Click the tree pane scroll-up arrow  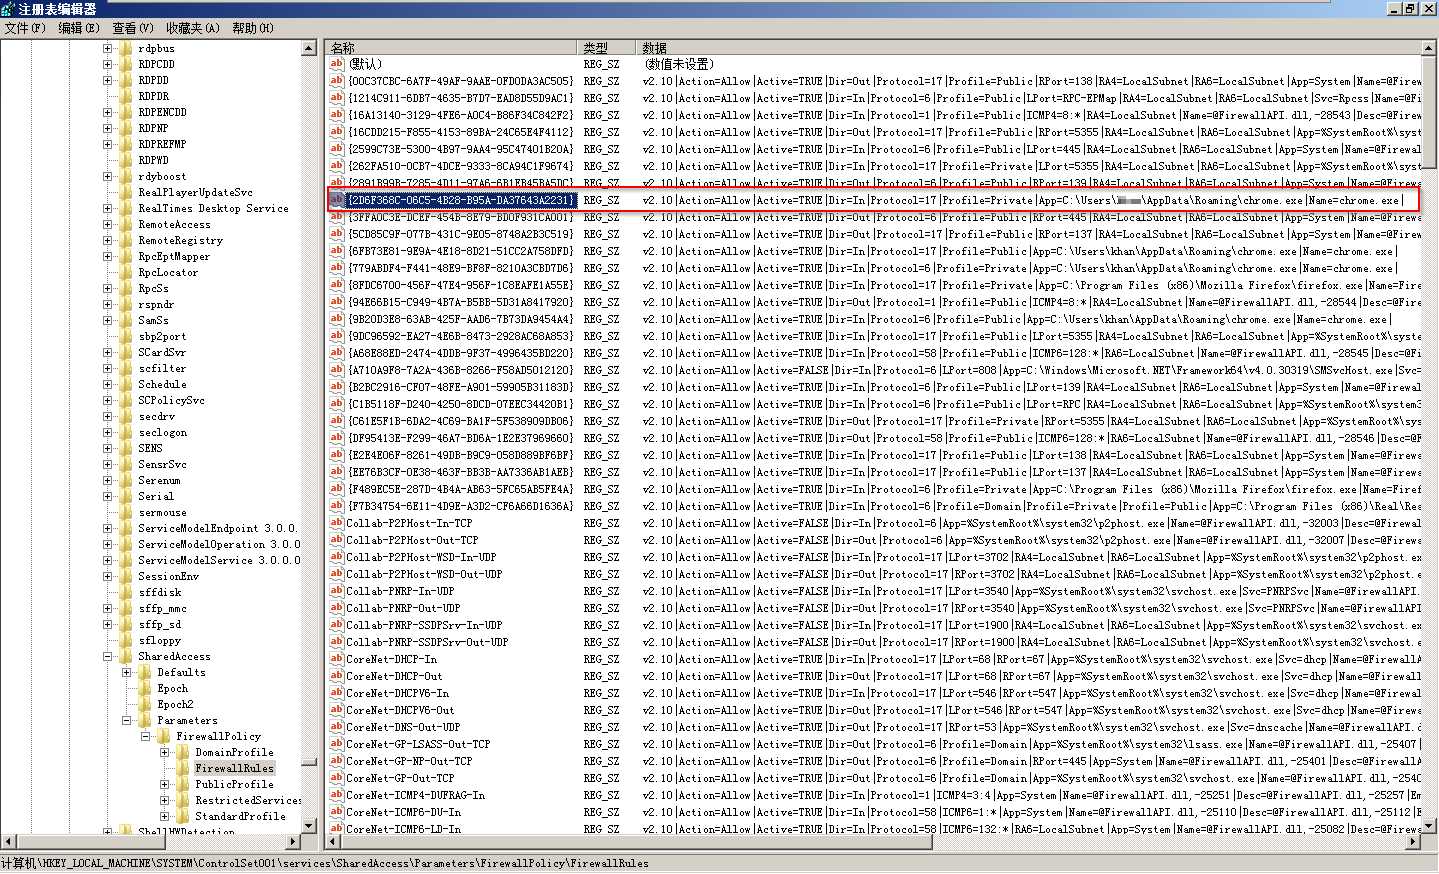tap(309, 48)
